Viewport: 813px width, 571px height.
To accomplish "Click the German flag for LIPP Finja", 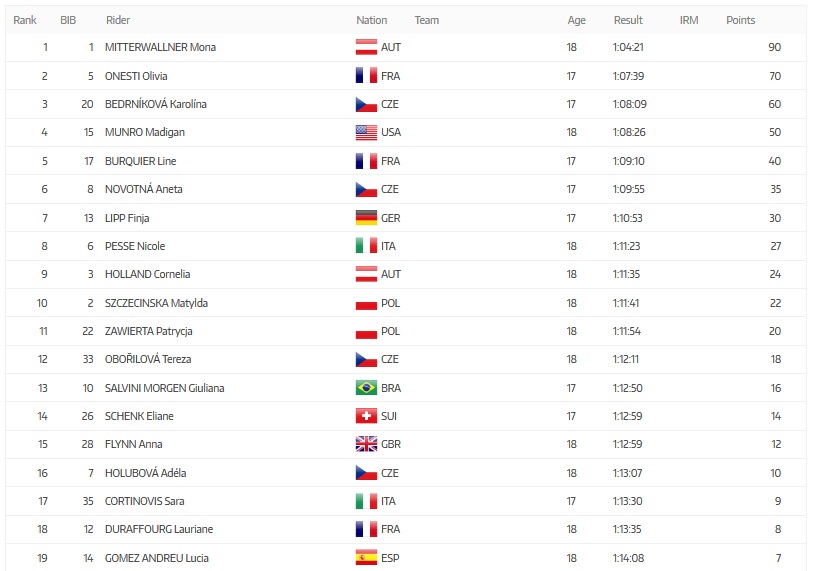I will point(366,218).
